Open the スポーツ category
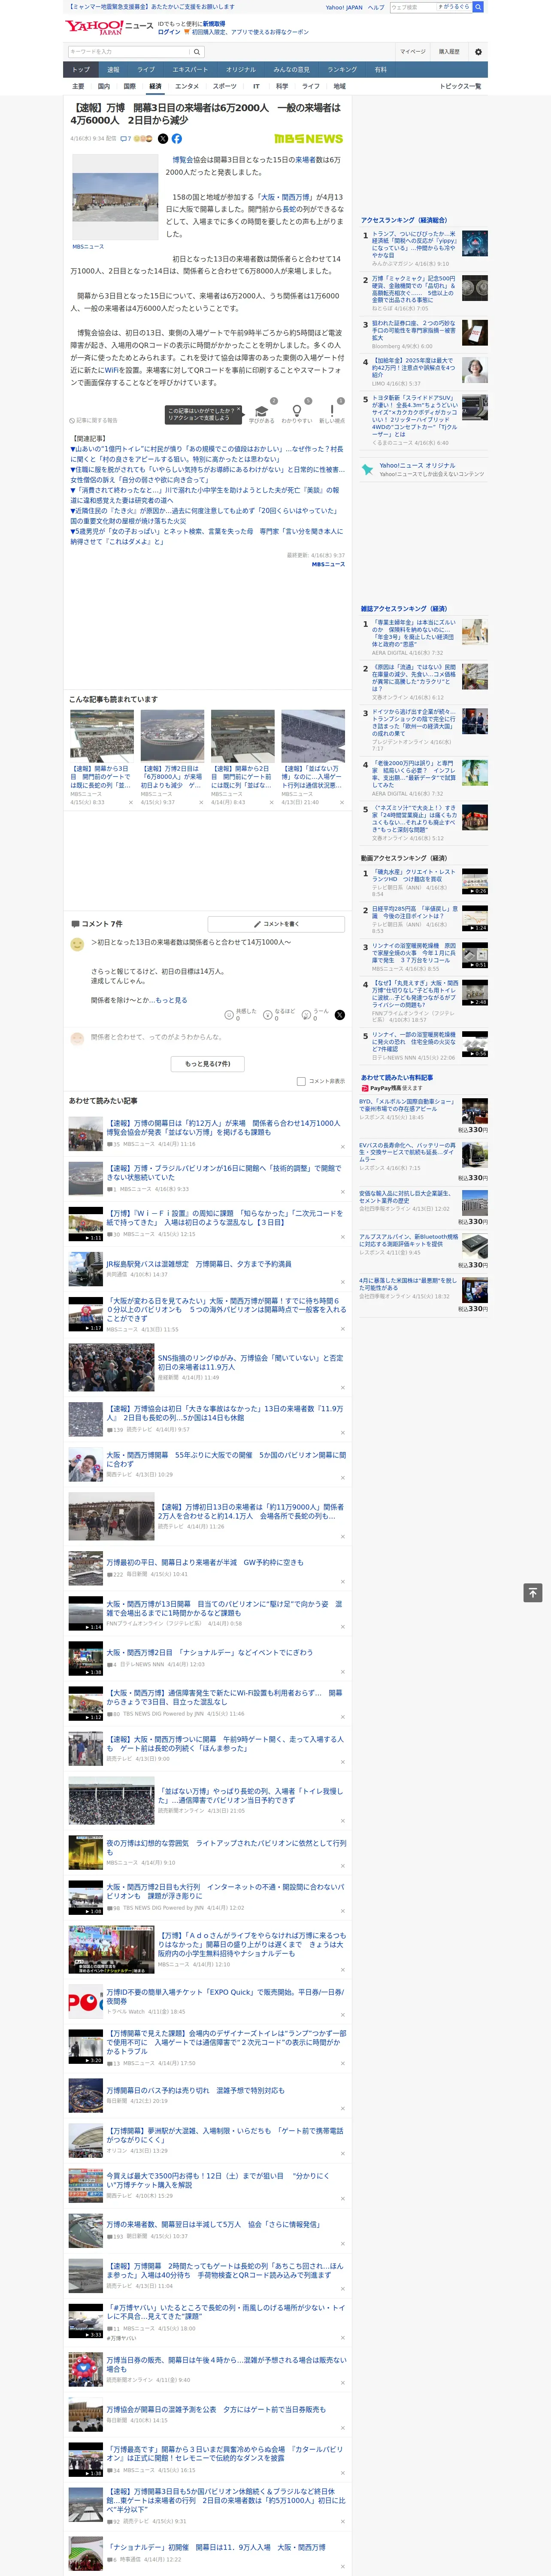The width and height of the screenshot is (551, 2576). click(225, 86)
